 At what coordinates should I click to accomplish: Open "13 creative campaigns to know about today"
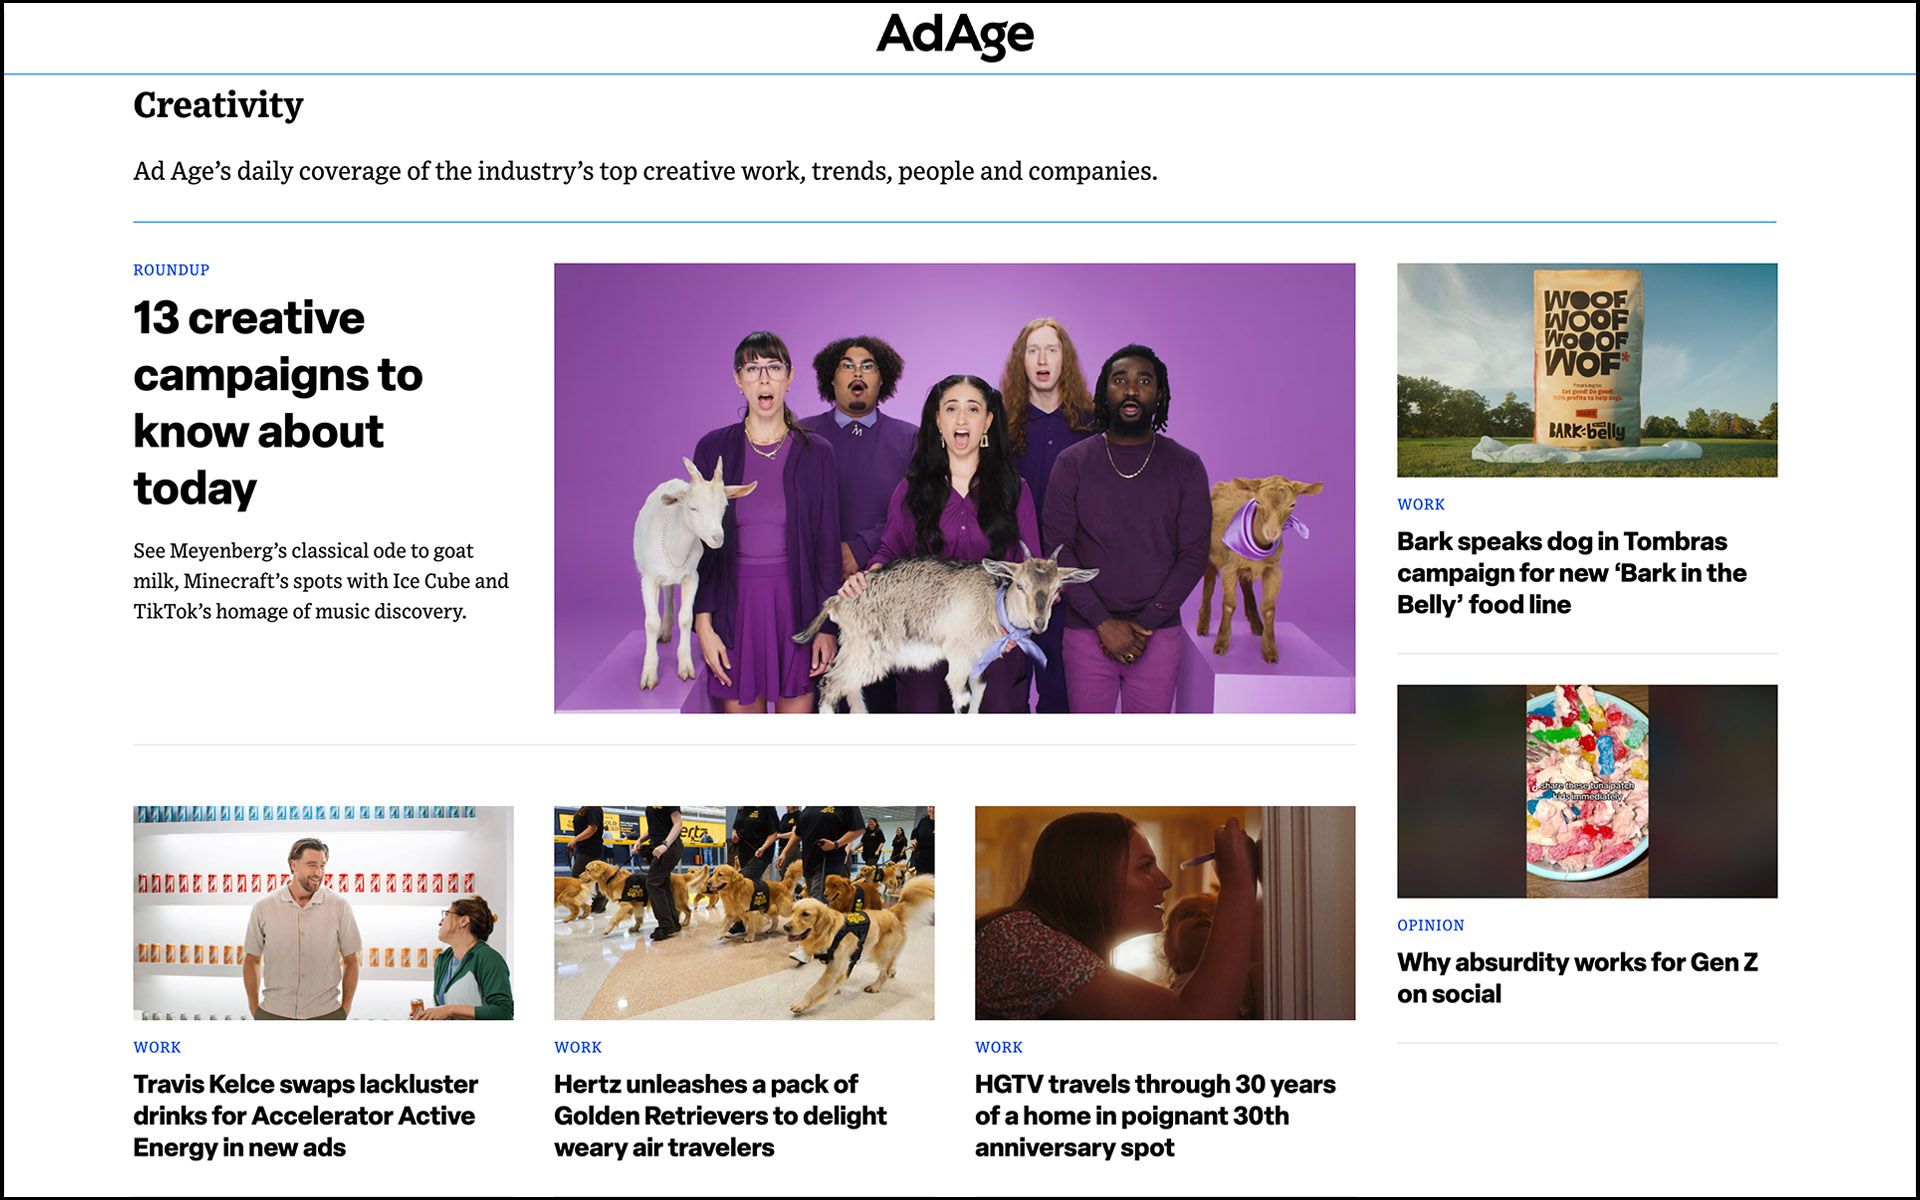pos(277,402)
